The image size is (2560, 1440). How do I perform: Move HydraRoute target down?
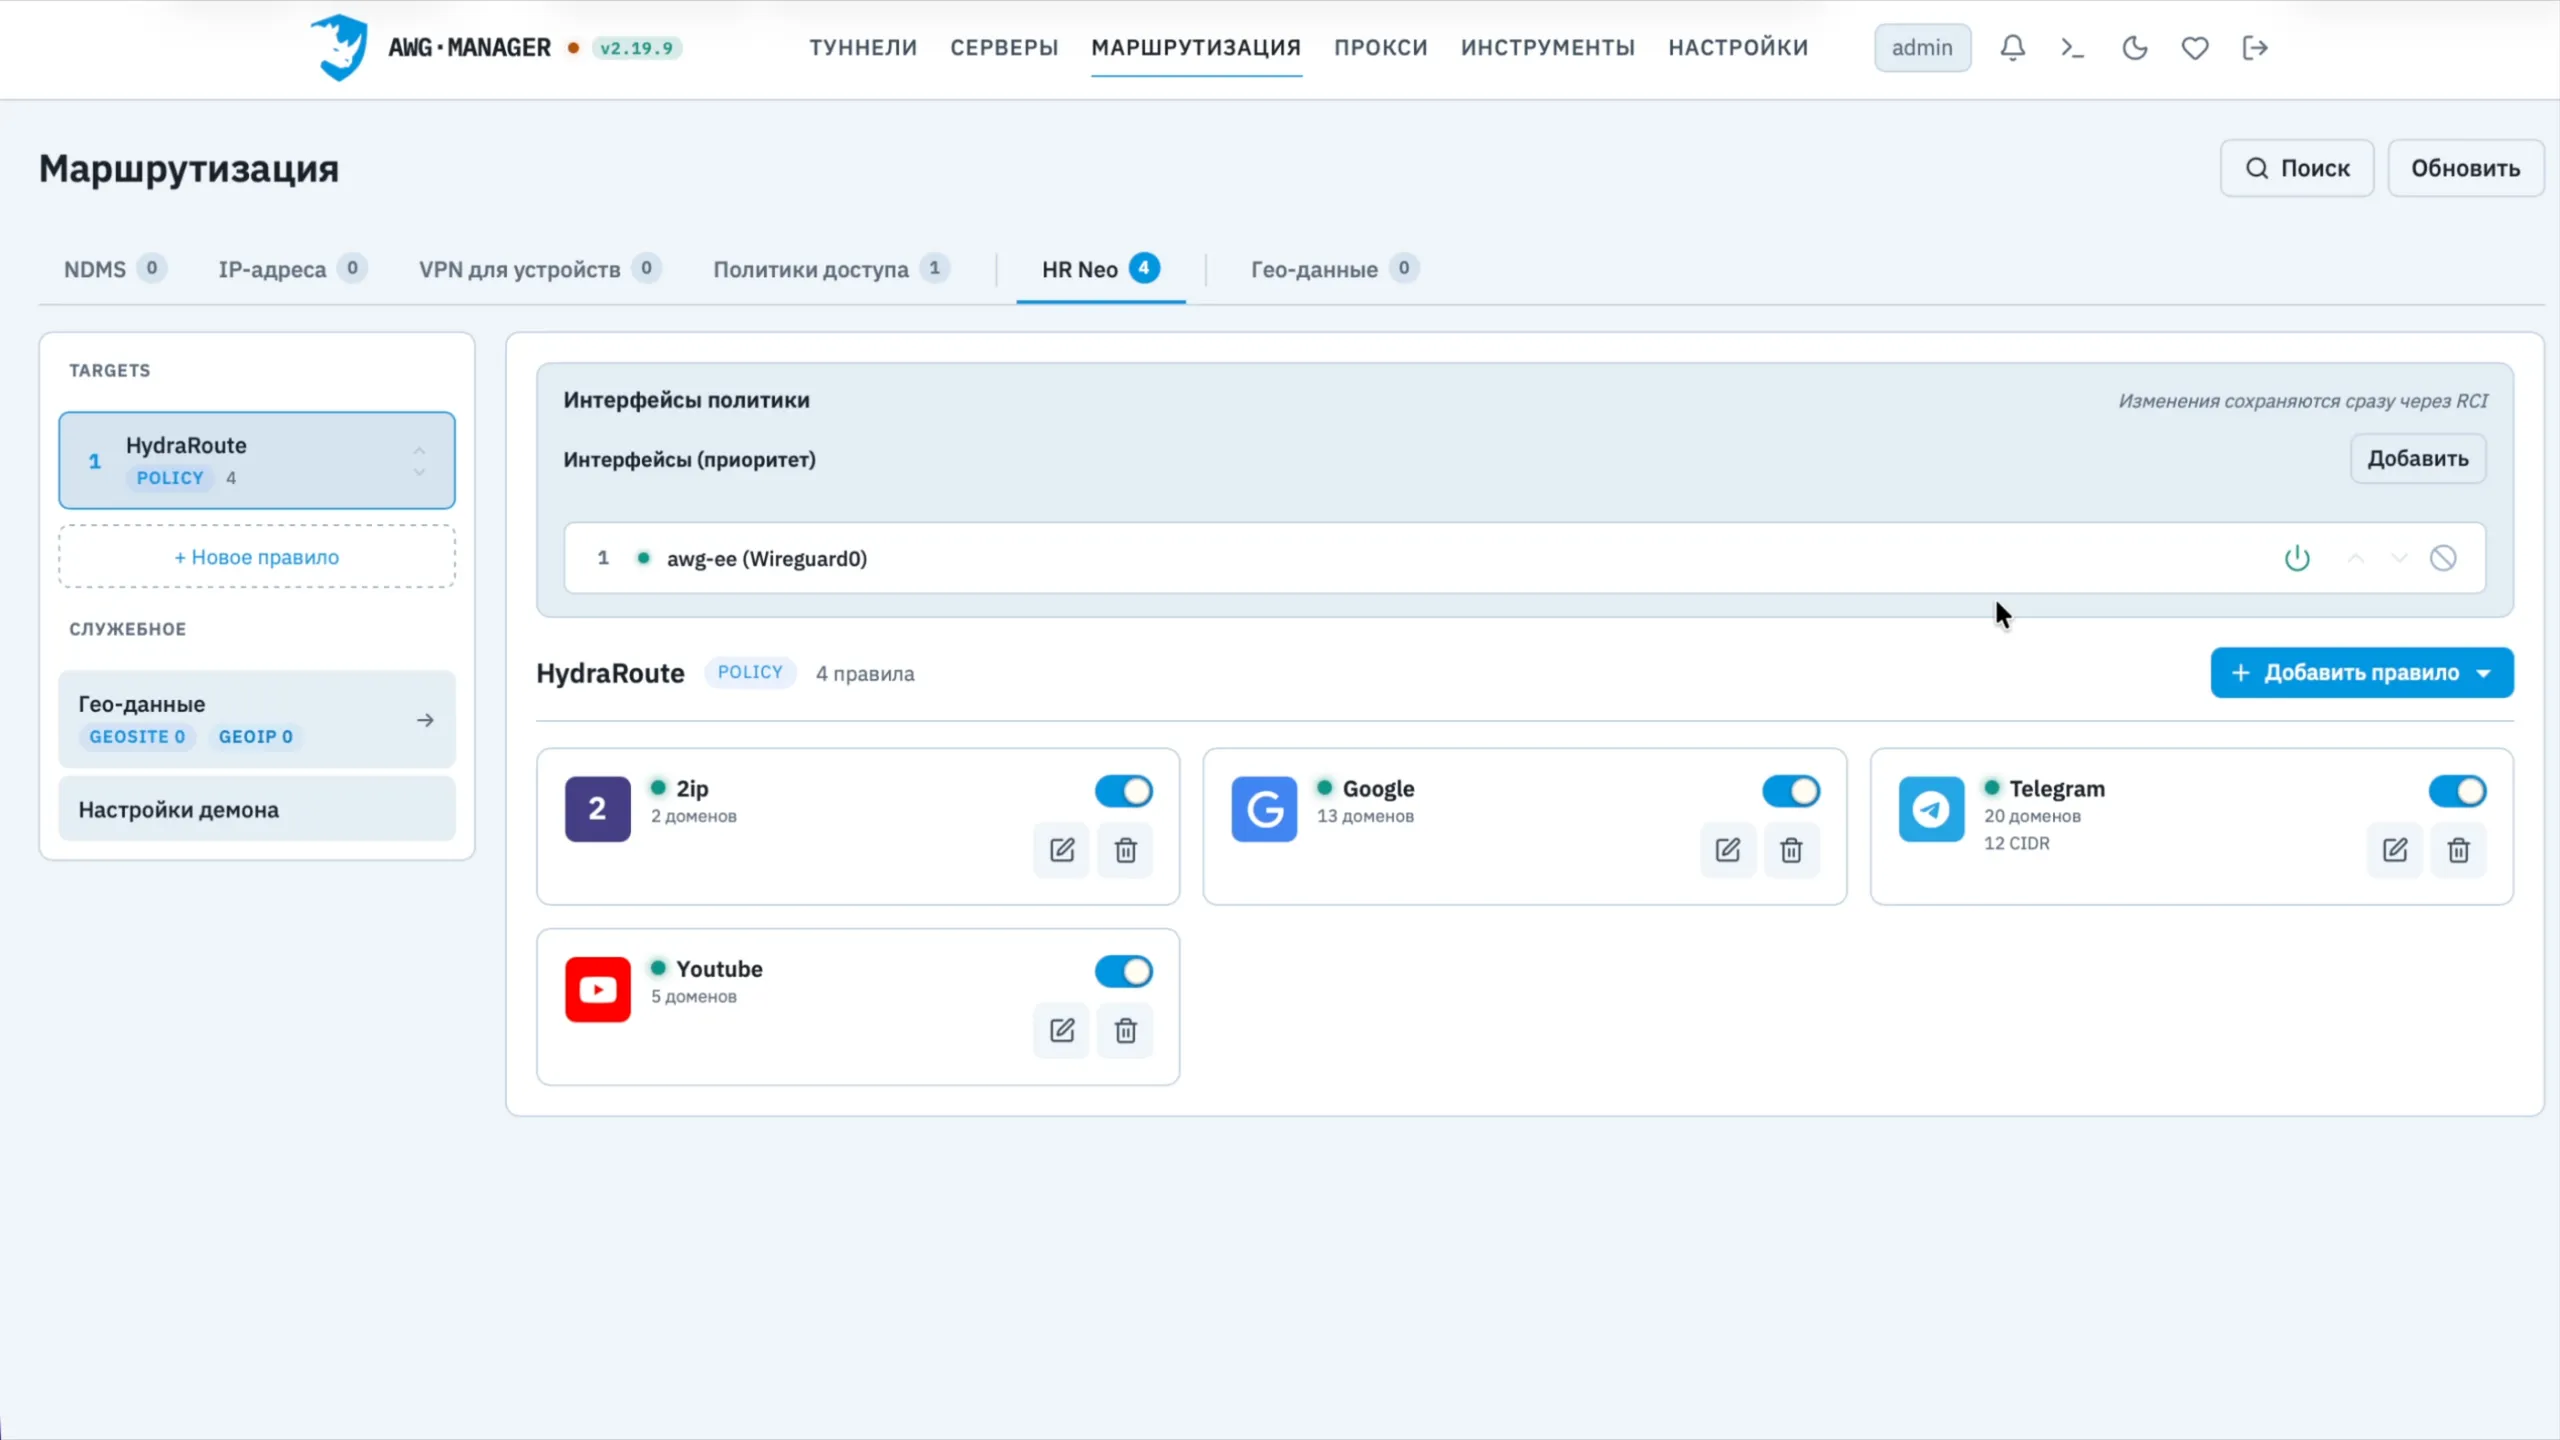click(420, 472)
